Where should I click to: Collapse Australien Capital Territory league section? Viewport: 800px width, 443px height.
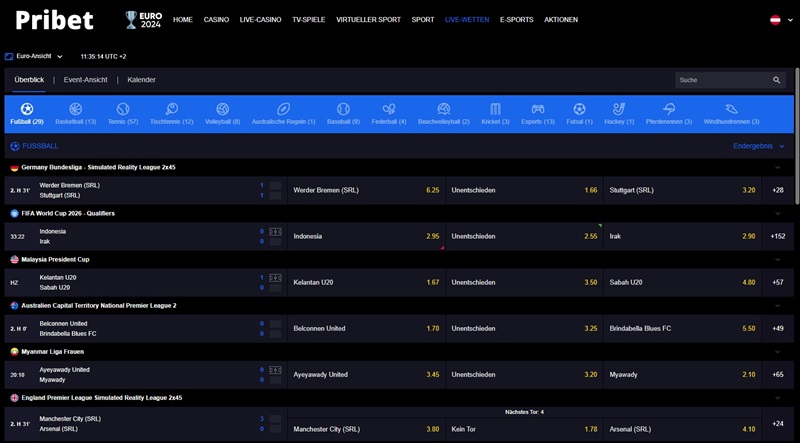(778, 306)
